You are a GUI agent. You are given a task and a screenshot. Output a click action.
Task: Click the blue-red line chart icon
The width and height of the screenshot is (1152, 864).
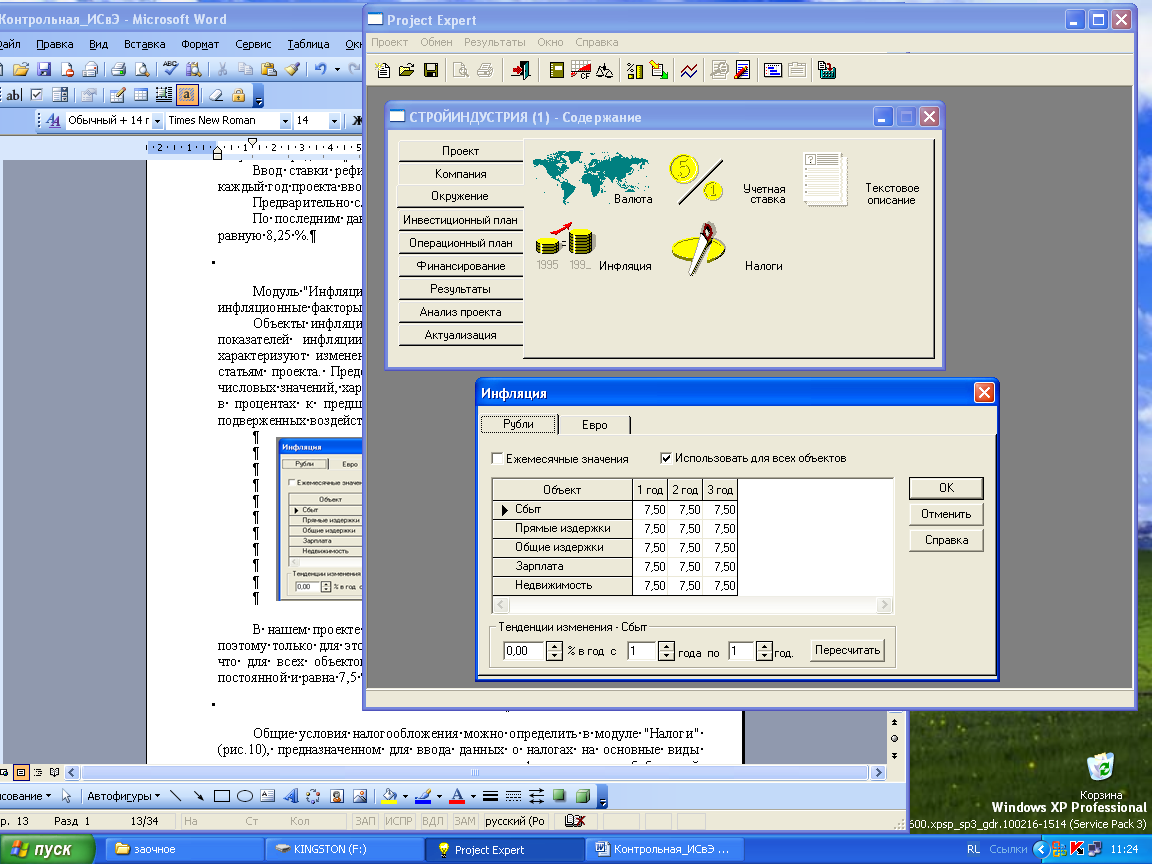pyautogui.click(x=689, y=71)
